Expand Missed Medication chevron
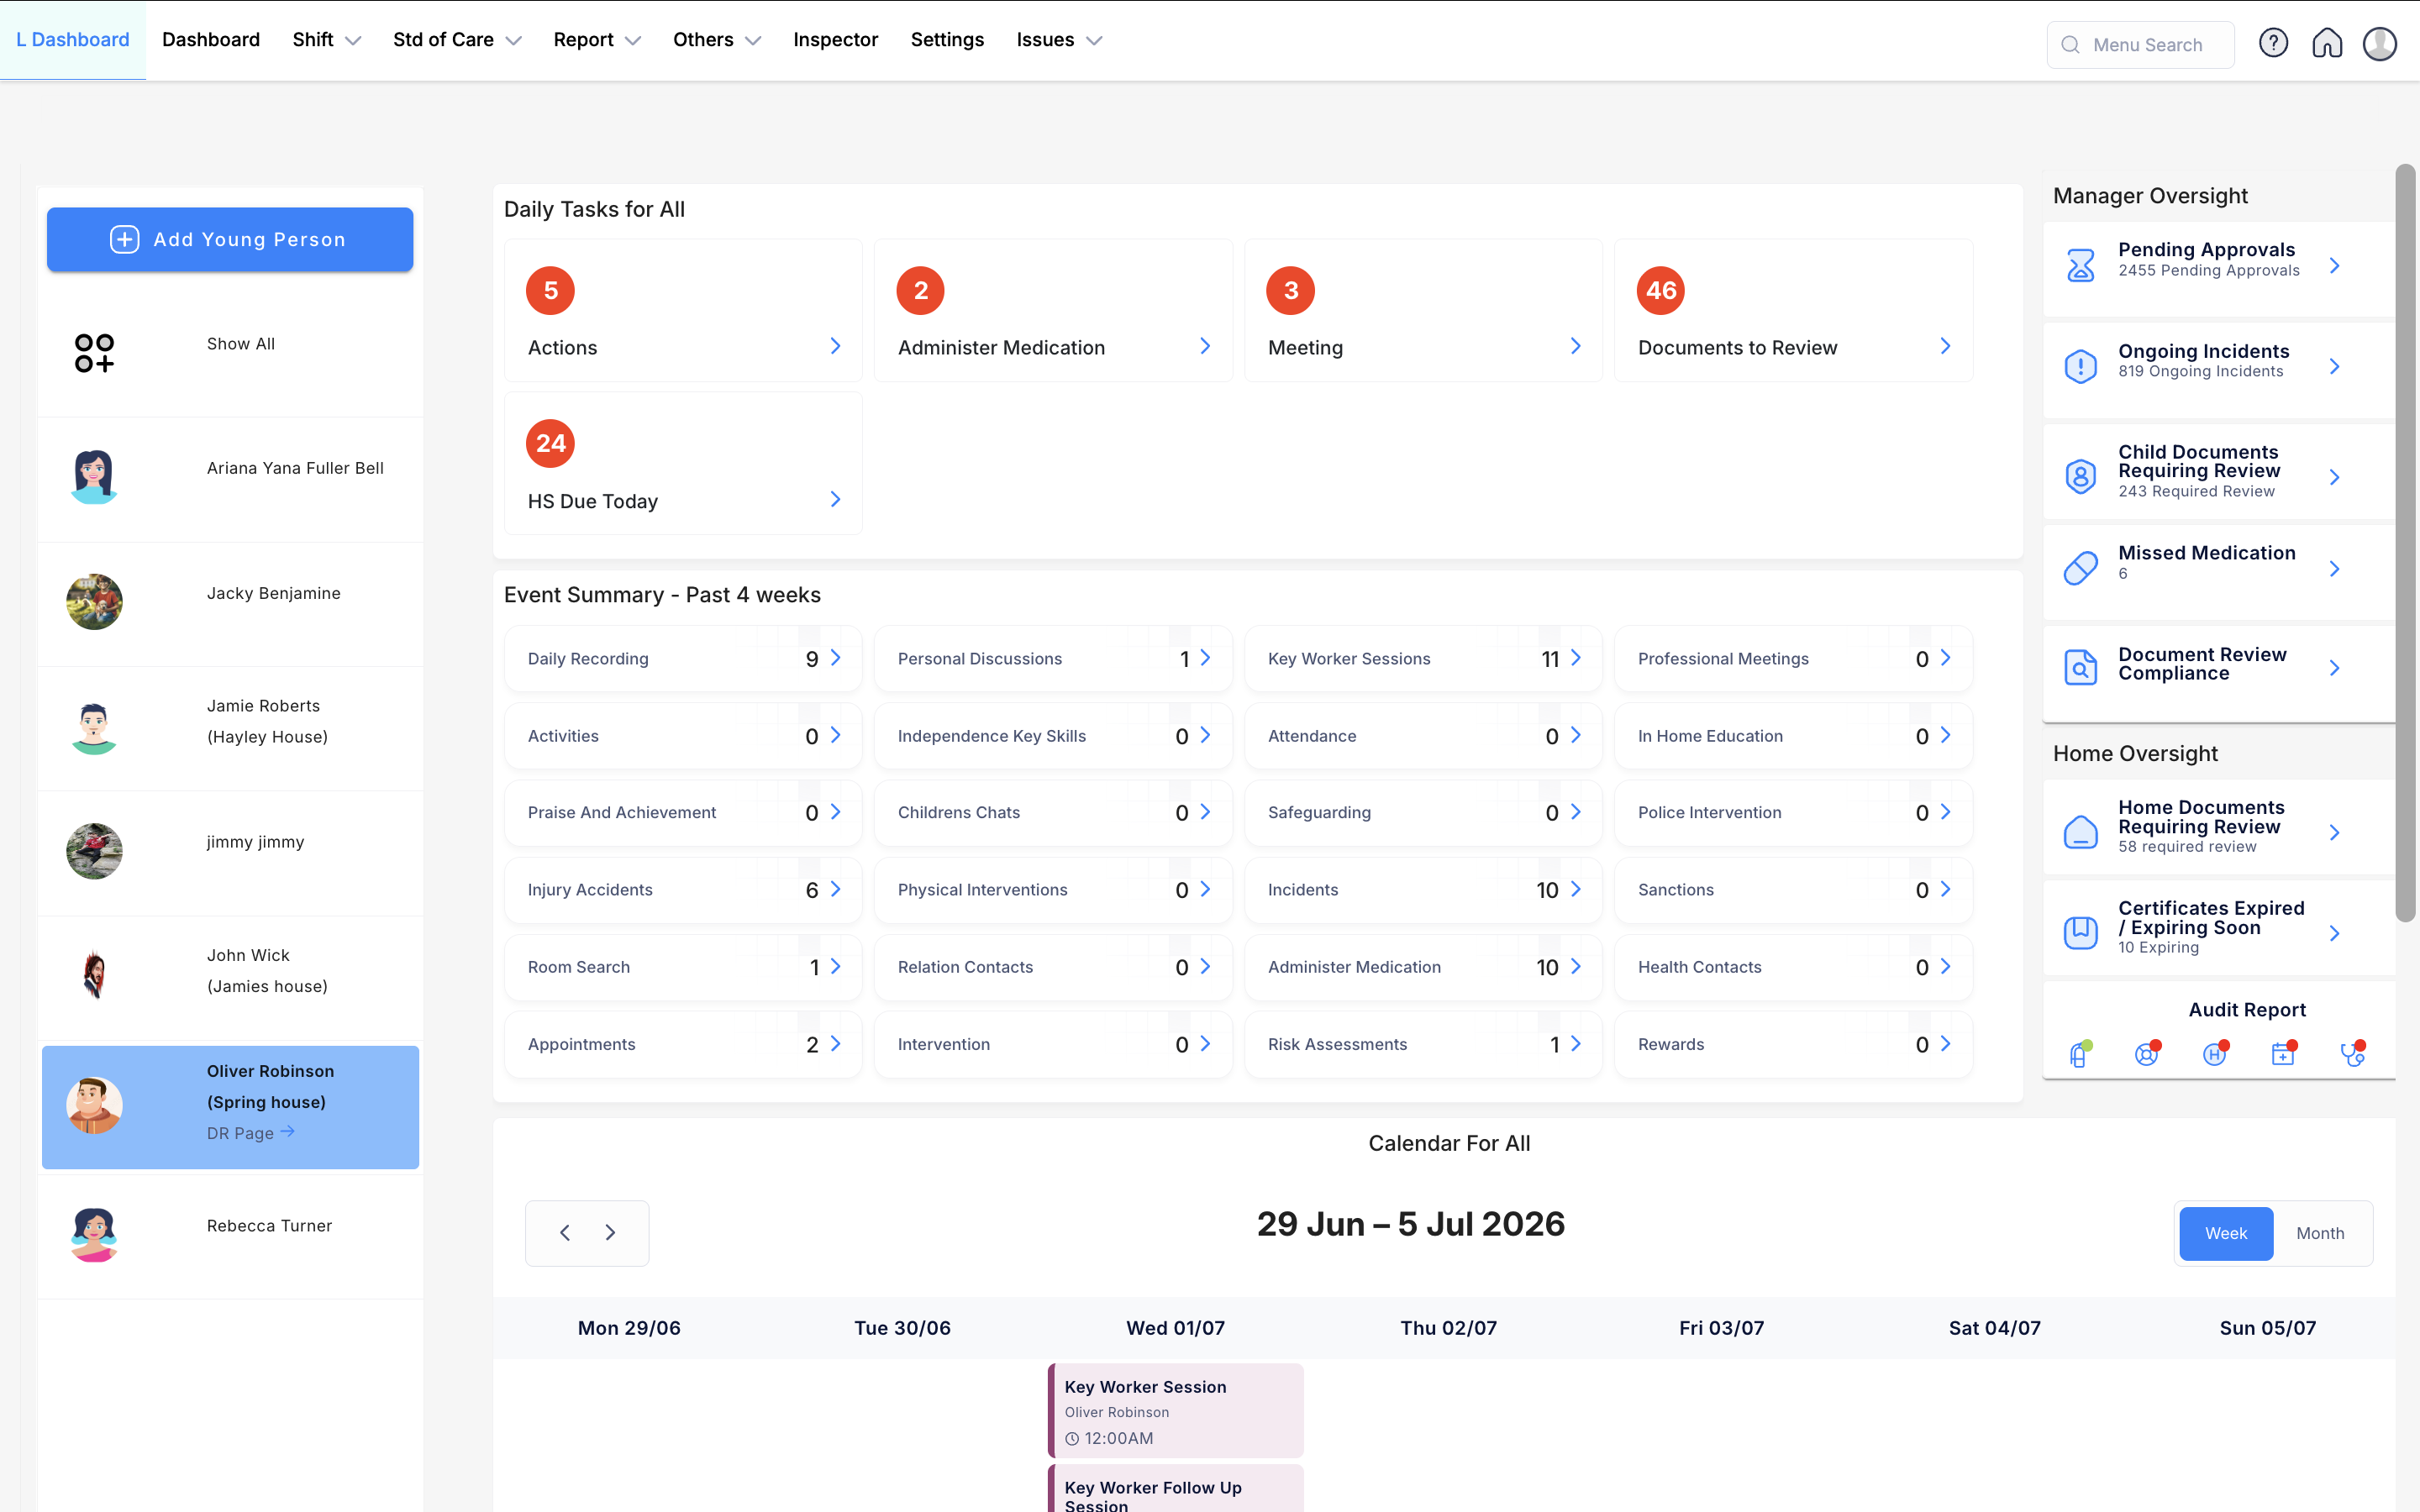This screenshot has width=2420, height=1512. pyautogui.click(x=2334, y=568)
